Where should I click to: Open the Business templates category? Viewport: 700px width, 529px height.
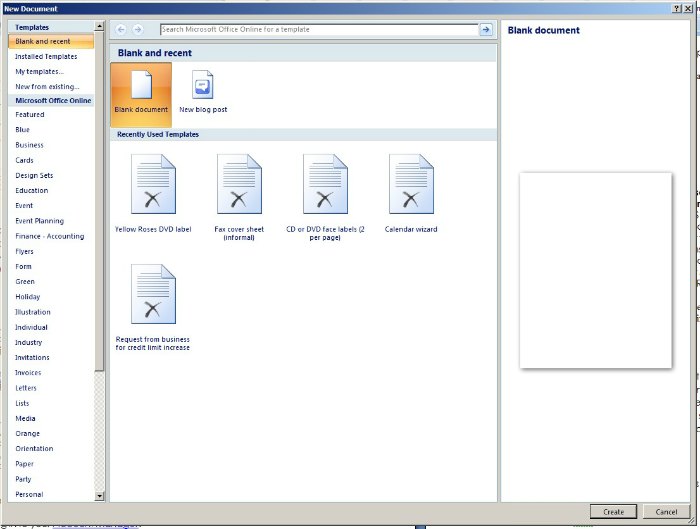pyautogui.click(x=29, y=145)
